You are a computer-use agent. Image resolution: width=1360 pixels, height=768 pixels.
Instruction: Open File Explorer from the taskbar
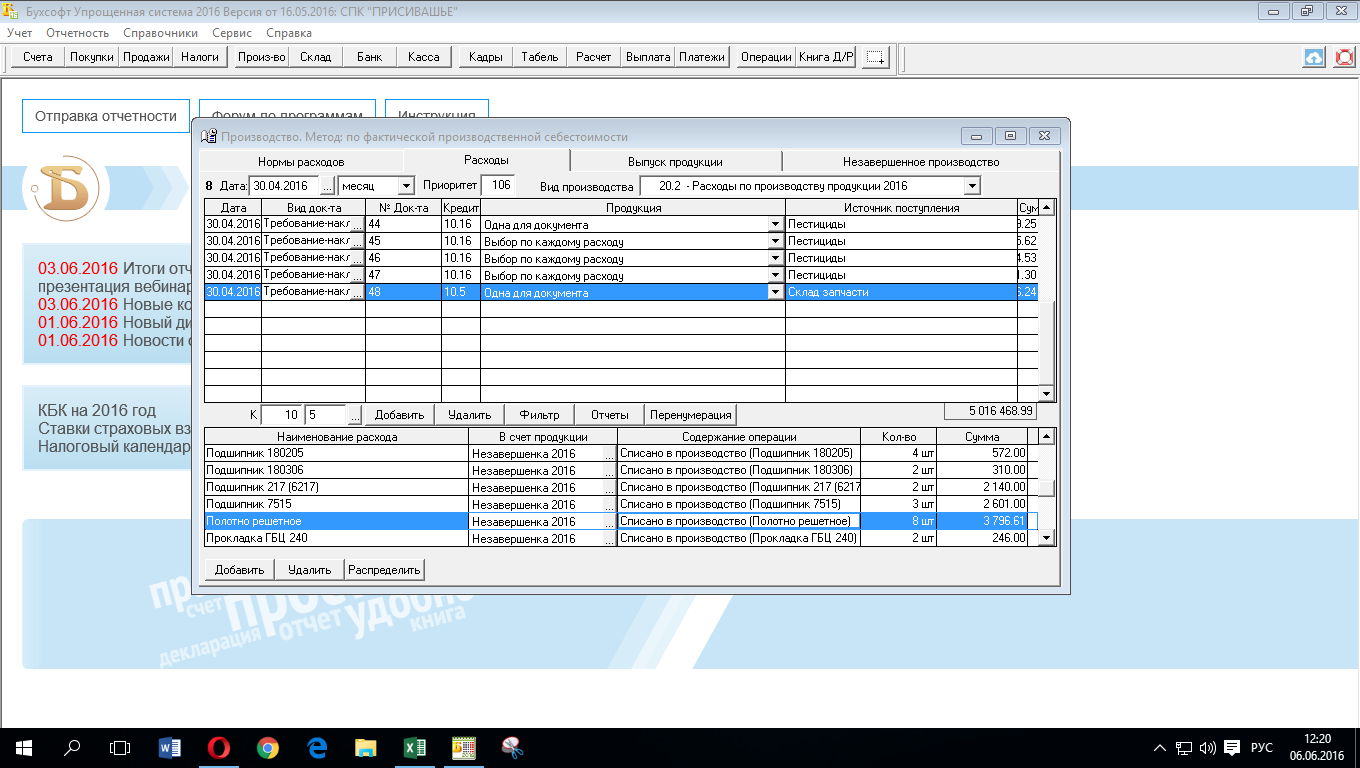coord(365,747)
